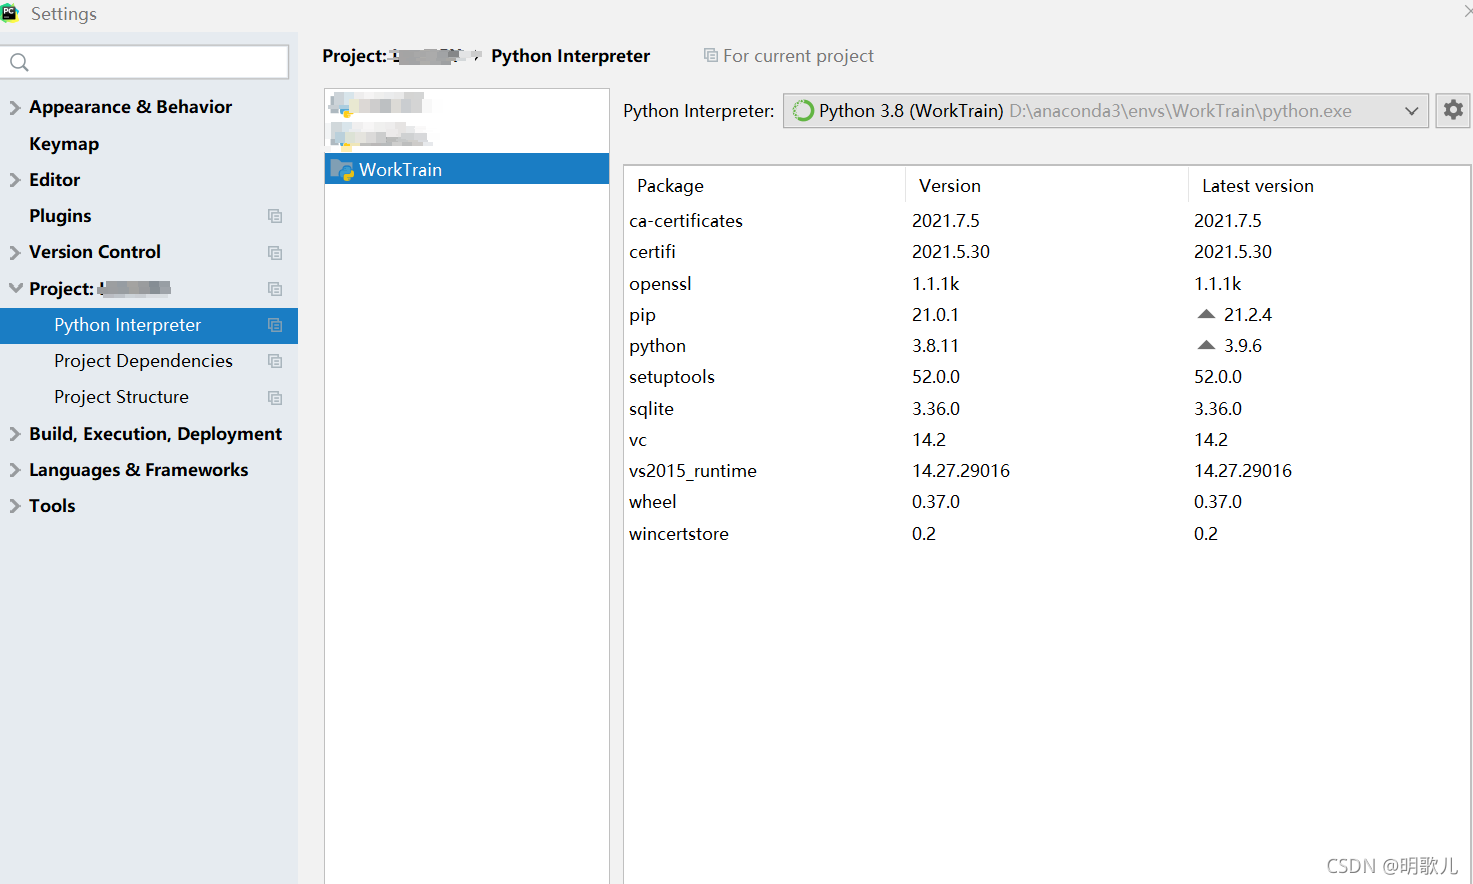Click version 3.8.11 of python
1473x884 pixels.
point(935,346)
